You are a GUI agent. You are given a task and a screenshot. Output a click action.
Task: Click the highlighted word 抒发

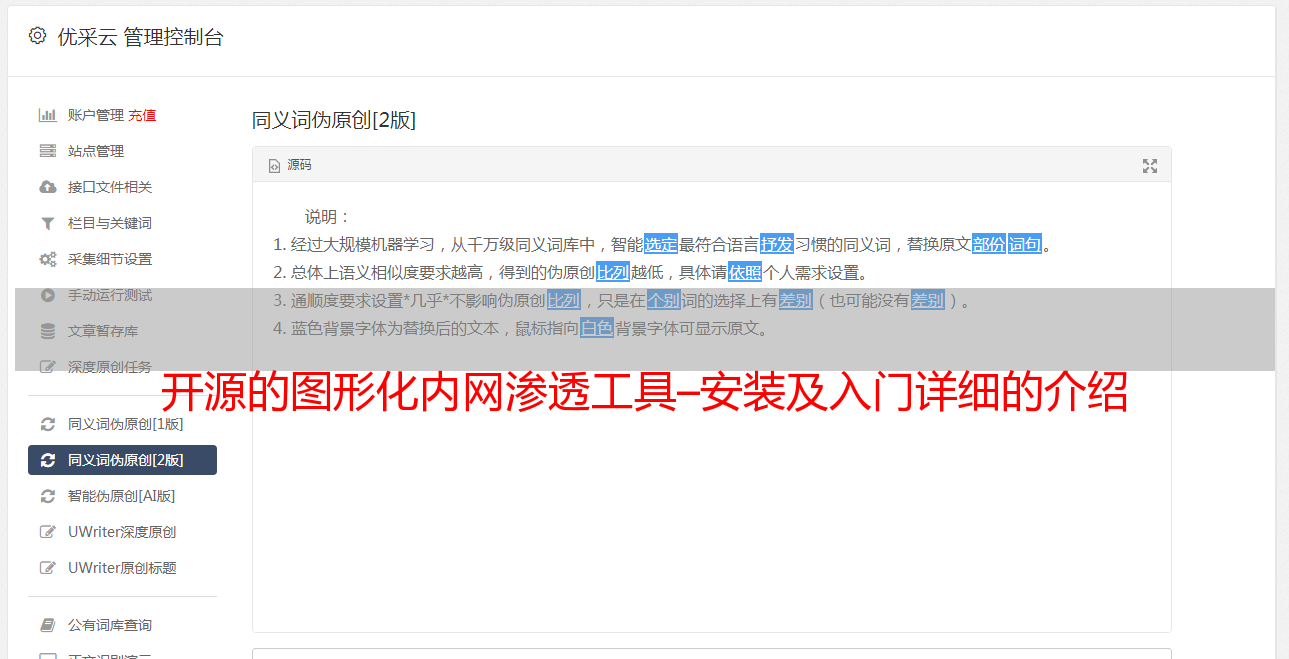777,244
